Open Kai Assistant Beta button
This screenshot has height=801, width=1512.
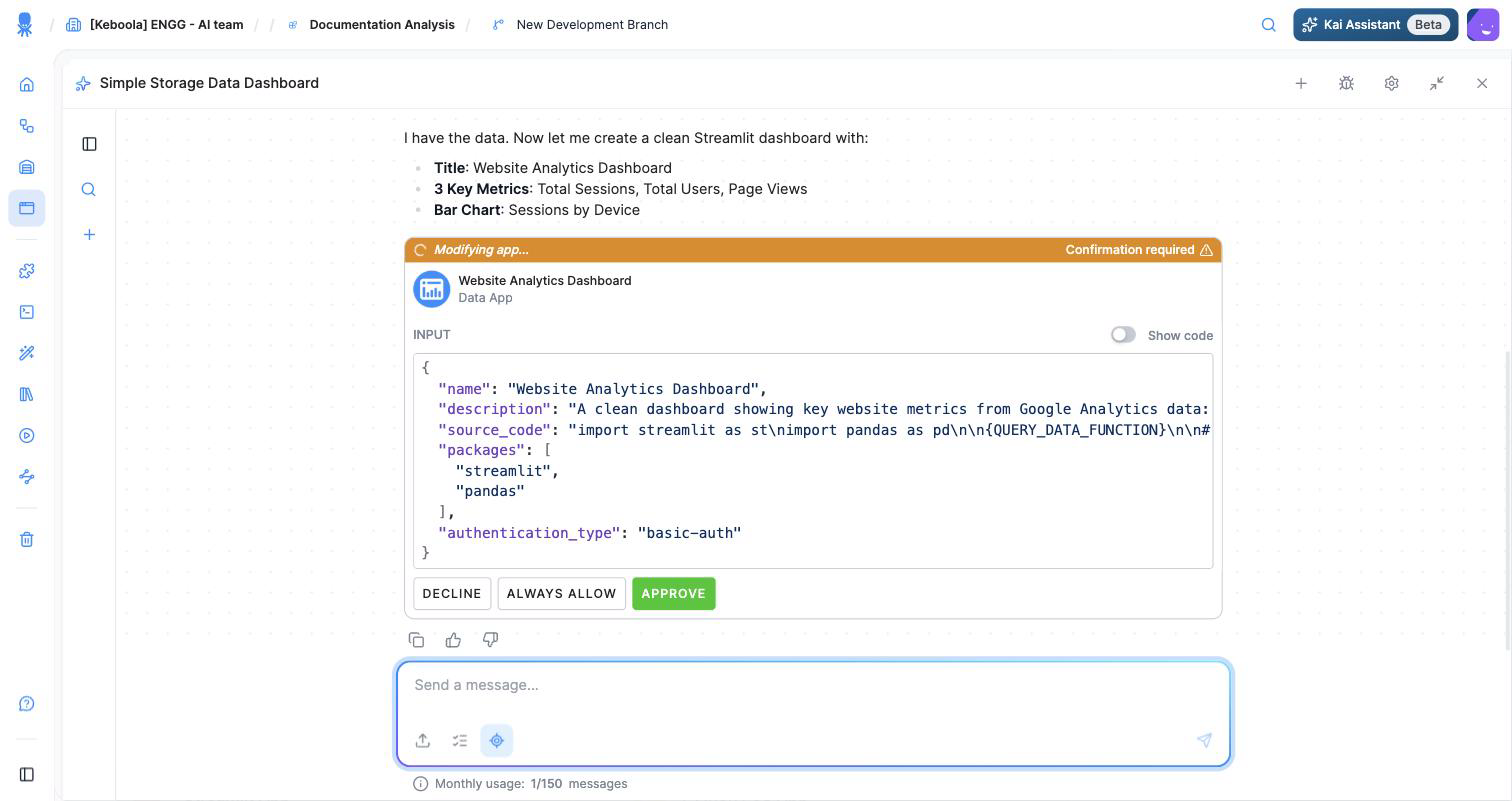tap(1375, 25)
